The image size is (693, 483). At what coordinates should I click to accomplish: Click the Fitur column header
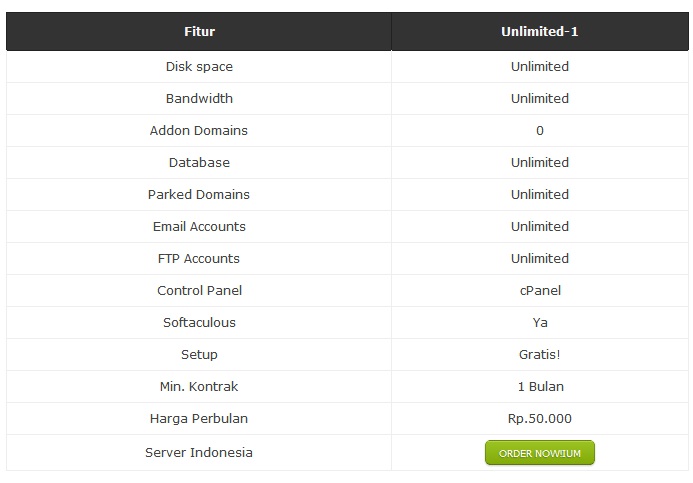[199, 32]
